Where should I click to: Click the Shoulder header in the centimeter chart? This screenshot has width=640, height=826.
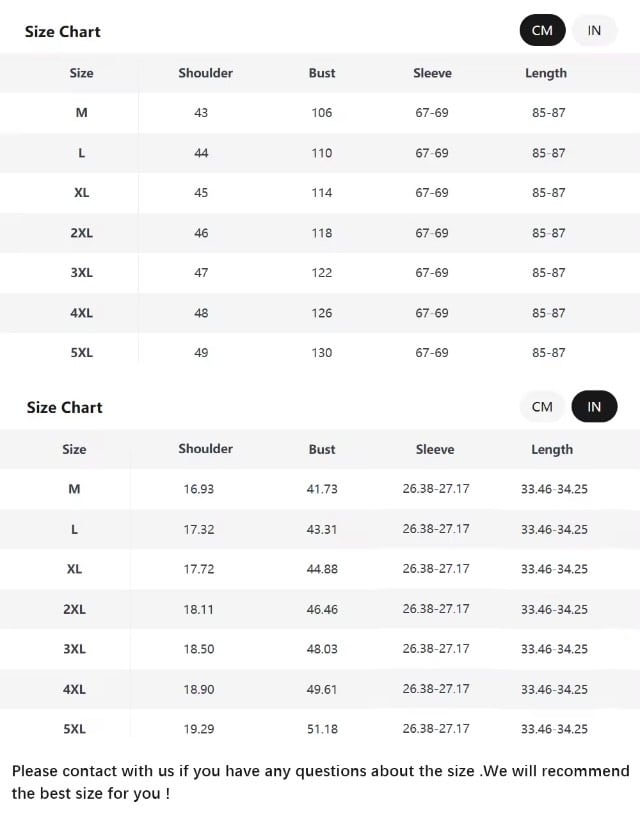pos(205,73)
